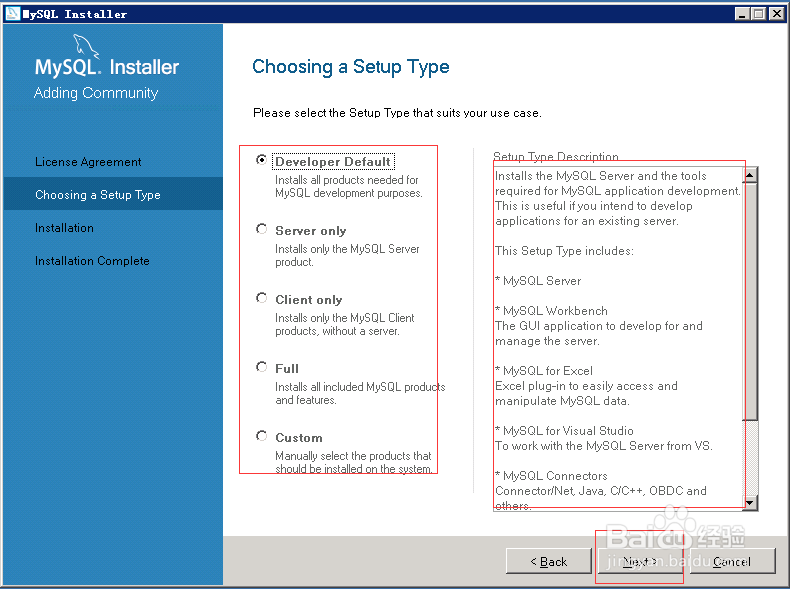Click the 'Adding Community' subtitle
This screenshot has width=790, height=589.
pyautogui.click(x=96, y=93)
